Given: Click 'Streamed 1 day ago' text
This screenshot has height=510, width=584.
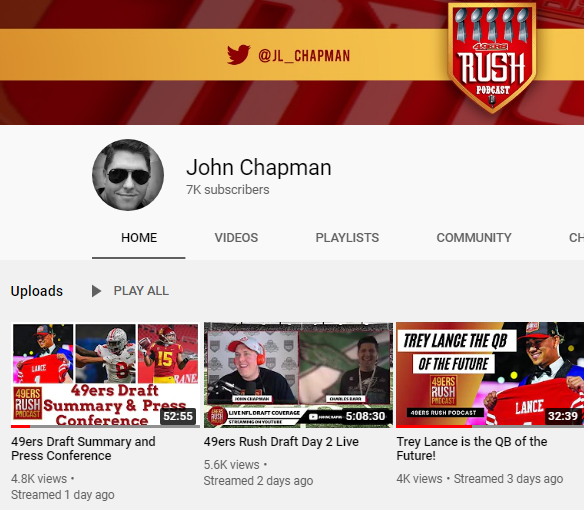Looking at the screenshot, I should pos(63,495).
